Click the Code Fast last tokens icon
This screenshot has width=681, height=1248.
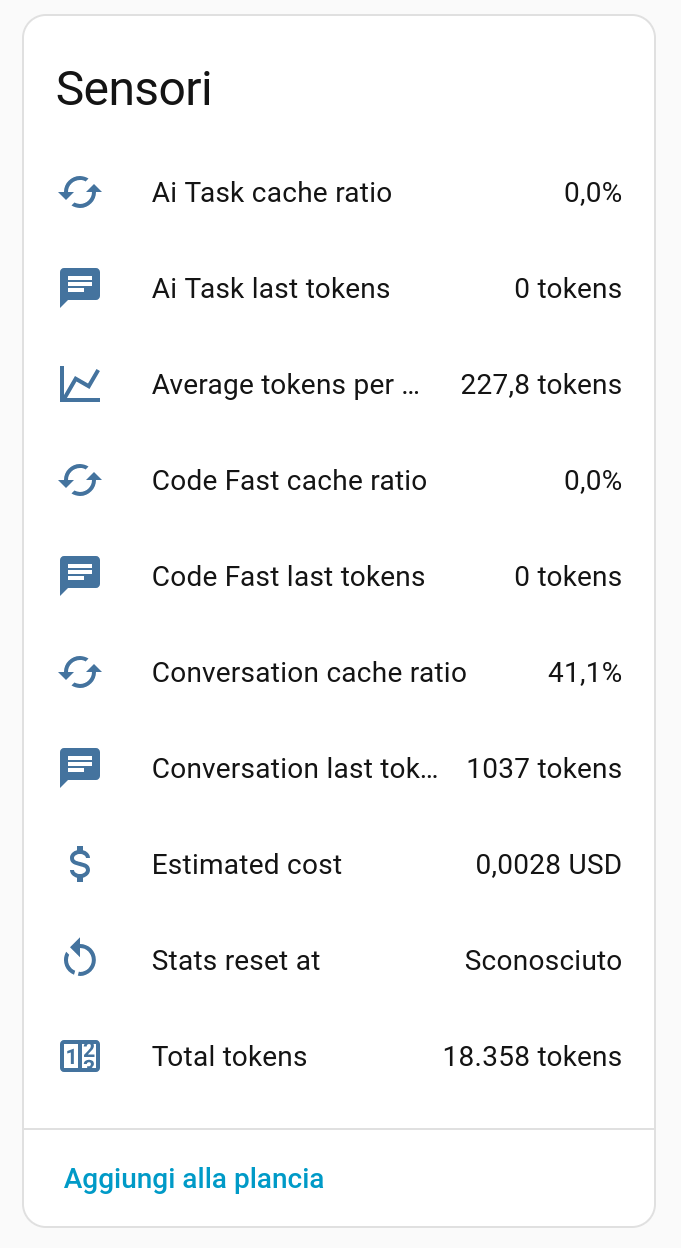(80, 576)
